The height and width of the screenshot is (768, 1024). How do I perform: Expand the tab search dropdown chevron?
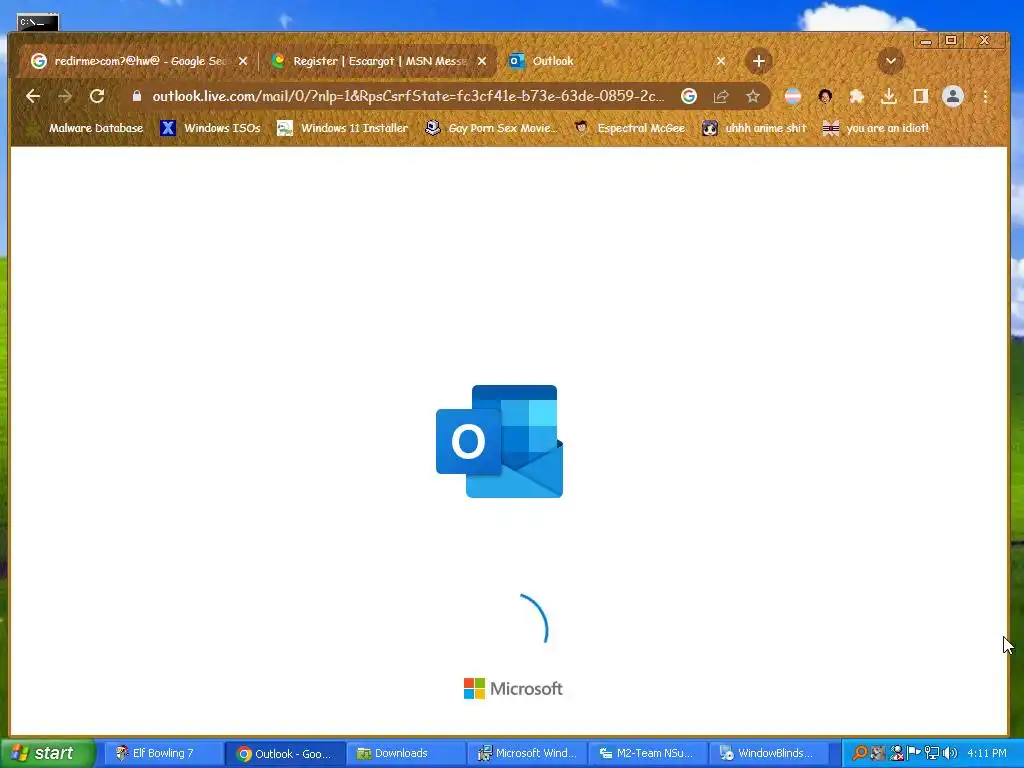(891, 61)
